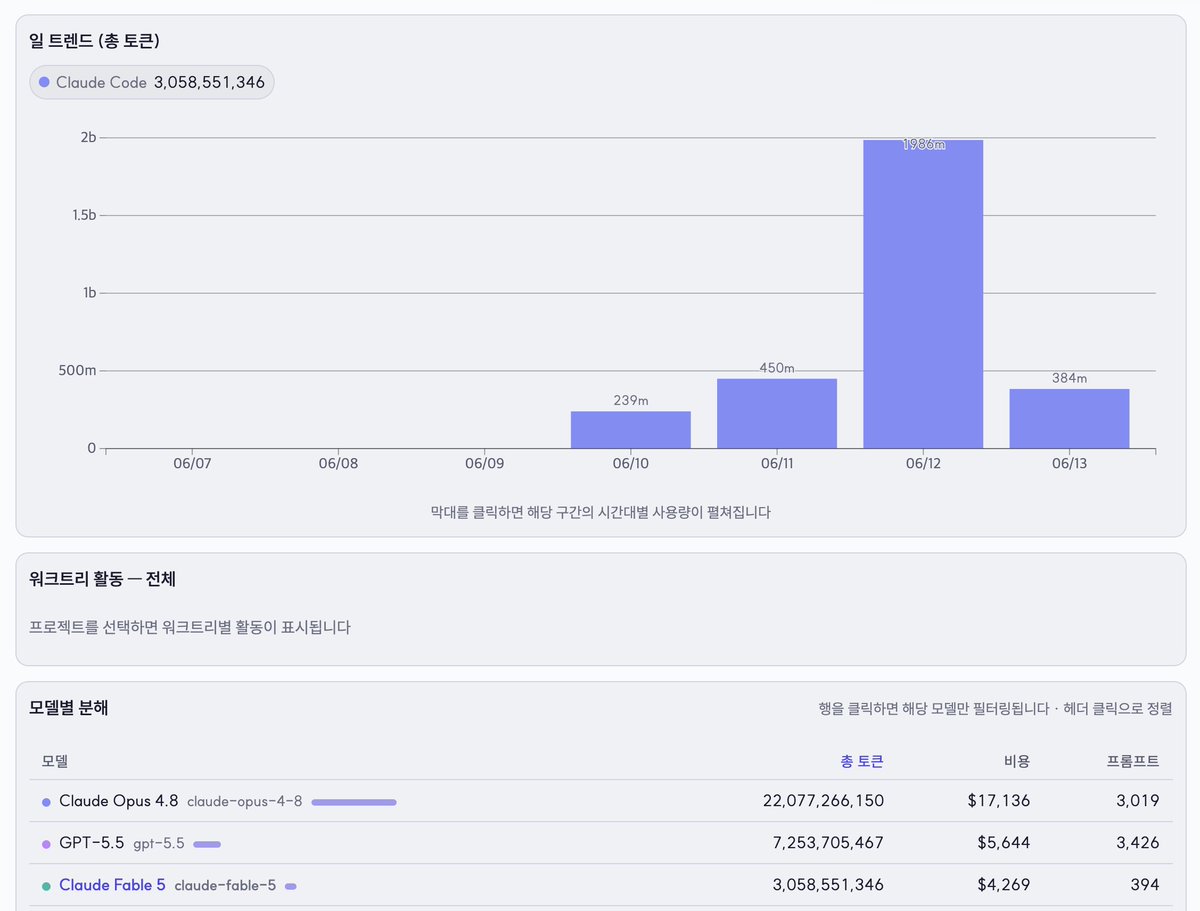Click the 06/07 axis date label
The width and height of the screenshot is (1200, 911).
[x=192, y=465]
